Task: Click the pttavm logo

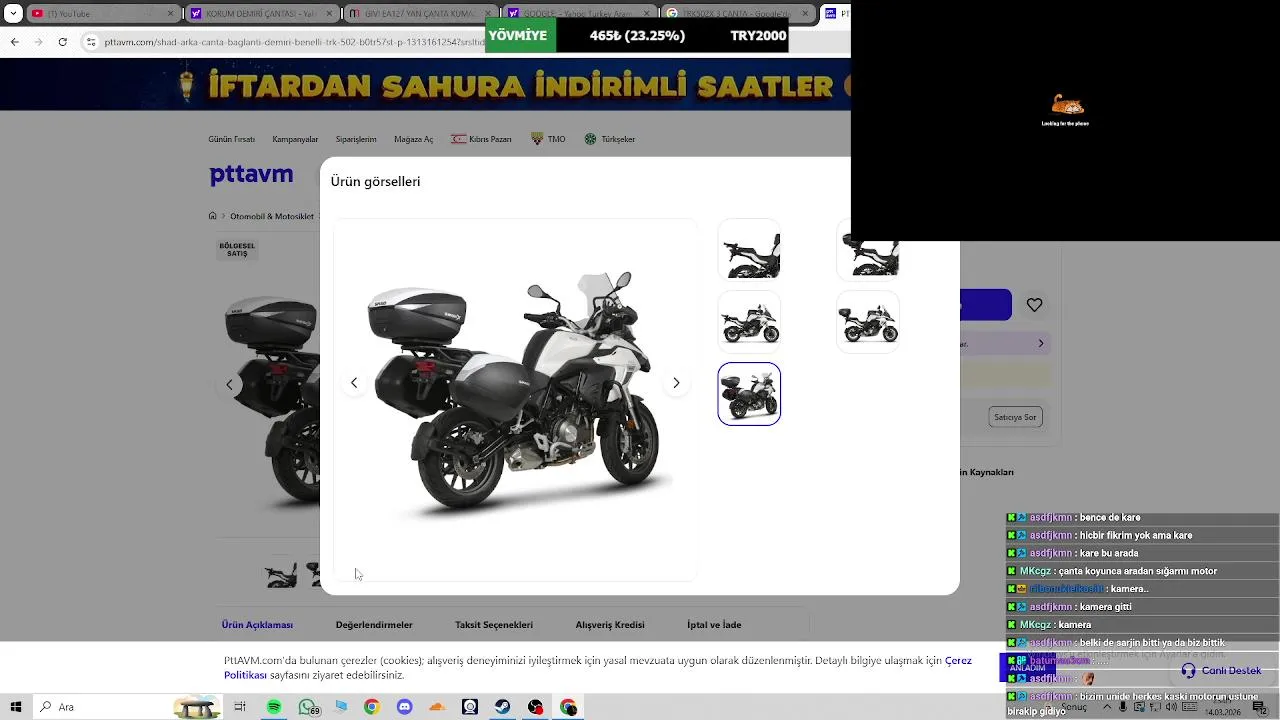Action: pos(251,174)
